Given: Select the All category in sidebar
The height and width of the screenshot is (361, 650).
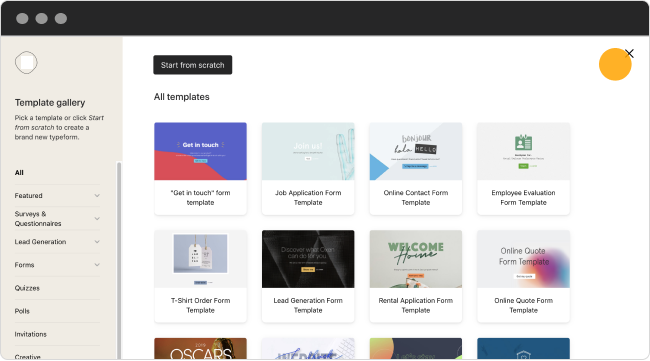Looking at the screenshot, I should pos(19,172).
